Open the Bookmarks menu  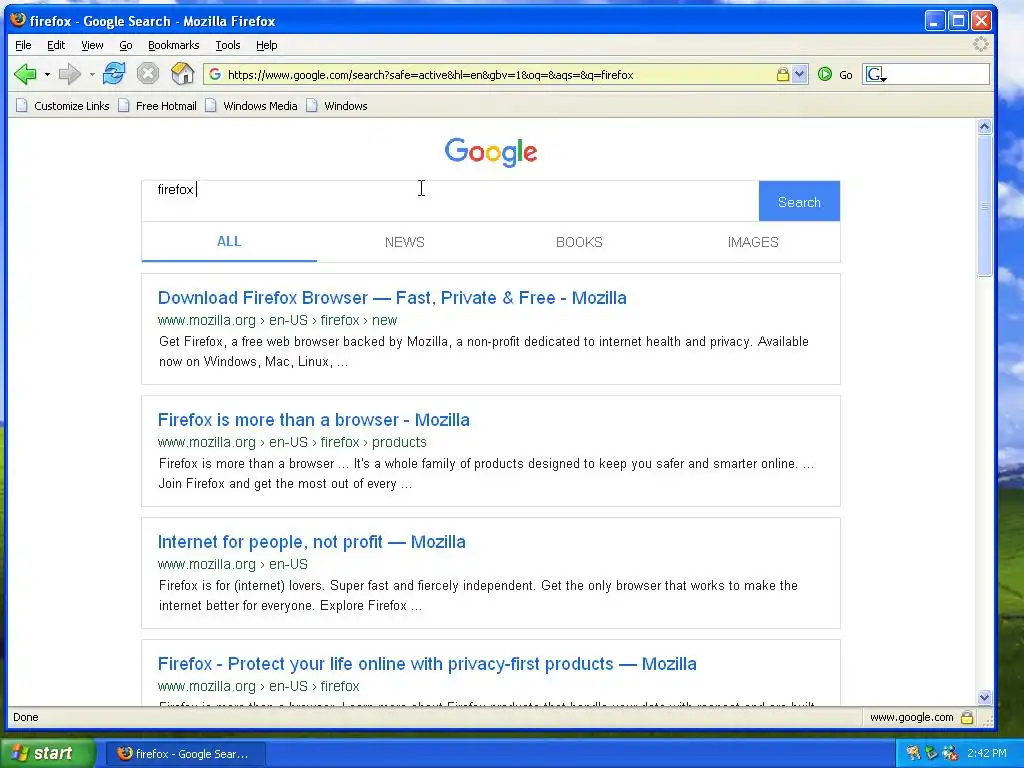click(174, 45)
